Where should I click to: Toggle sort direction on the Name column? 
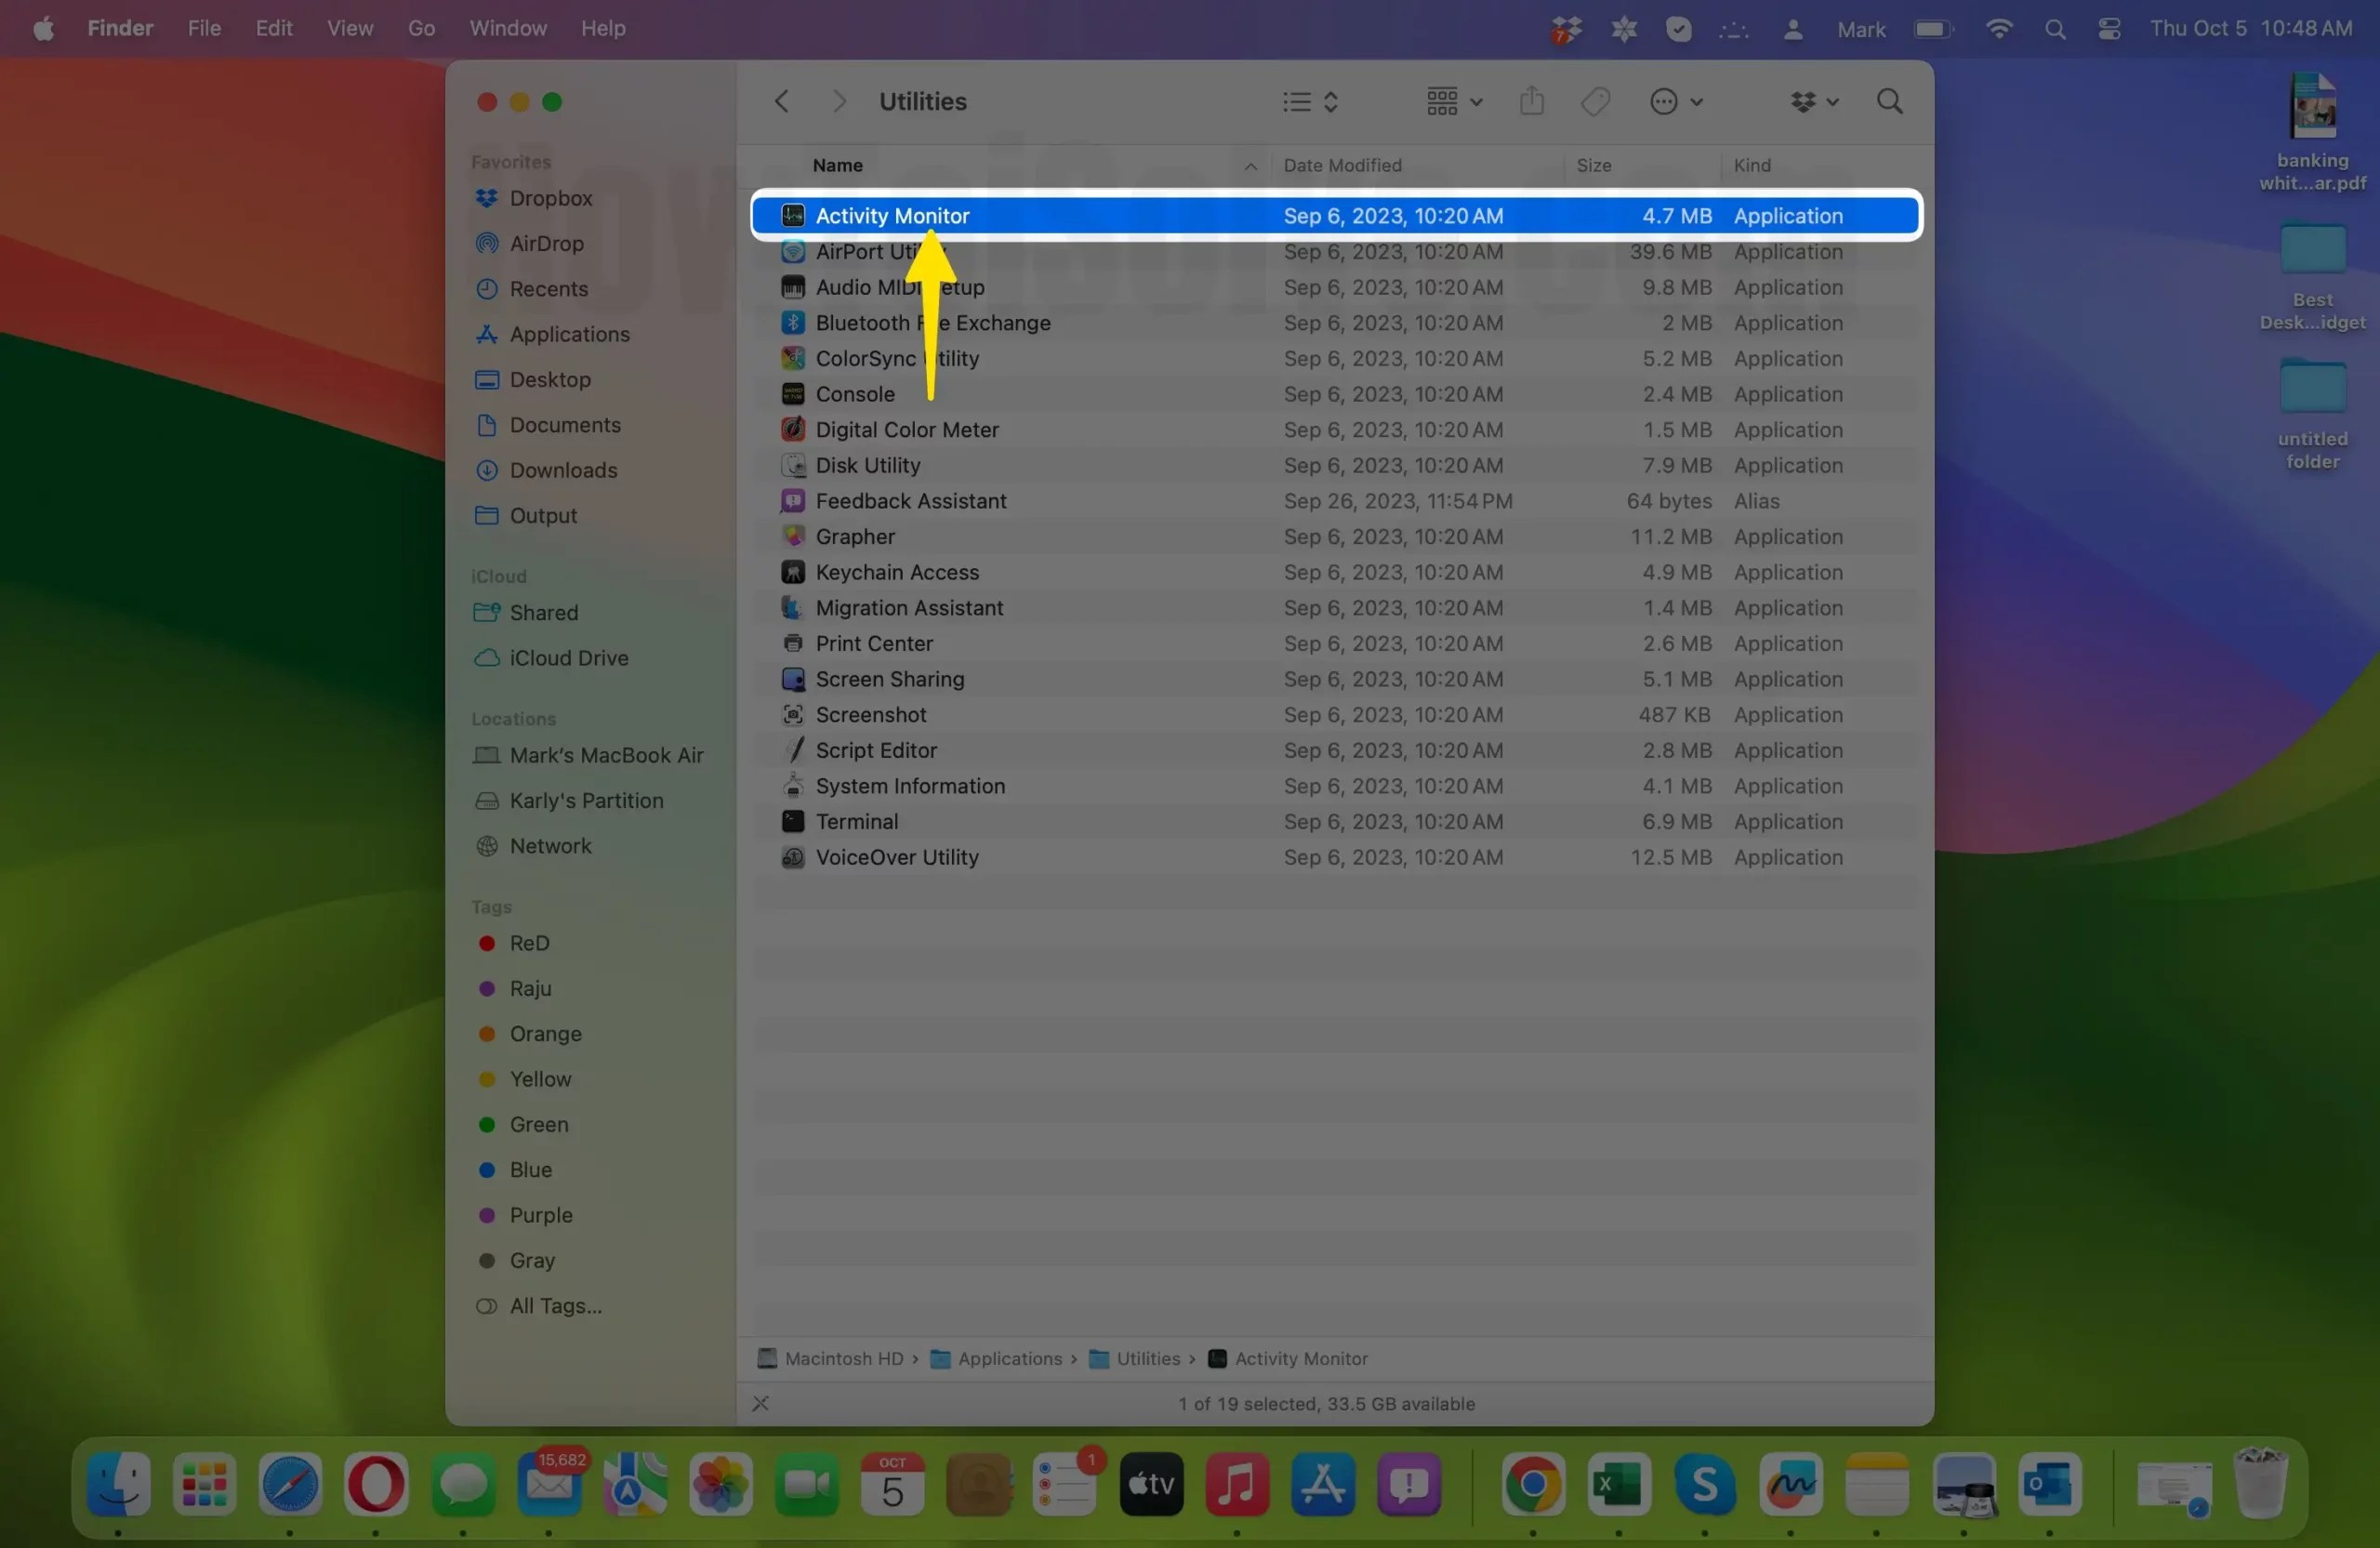(1249, 166)
